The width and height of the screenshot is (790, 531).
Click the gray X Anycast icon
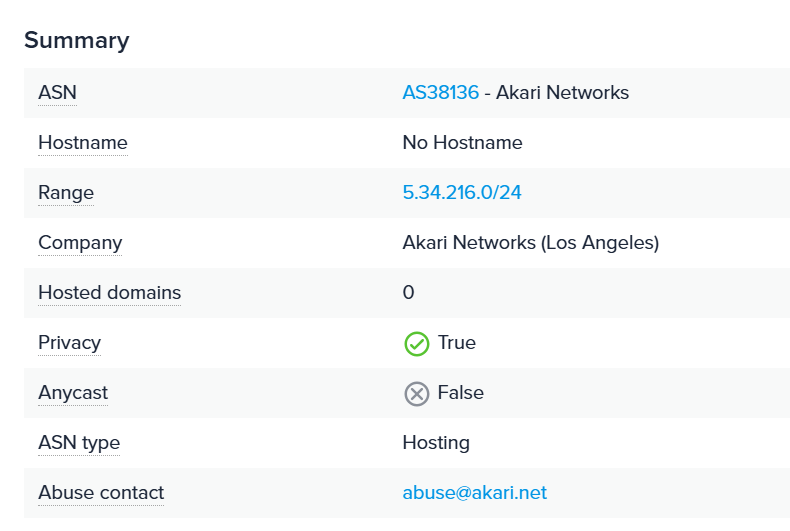[x=416, y=394]
